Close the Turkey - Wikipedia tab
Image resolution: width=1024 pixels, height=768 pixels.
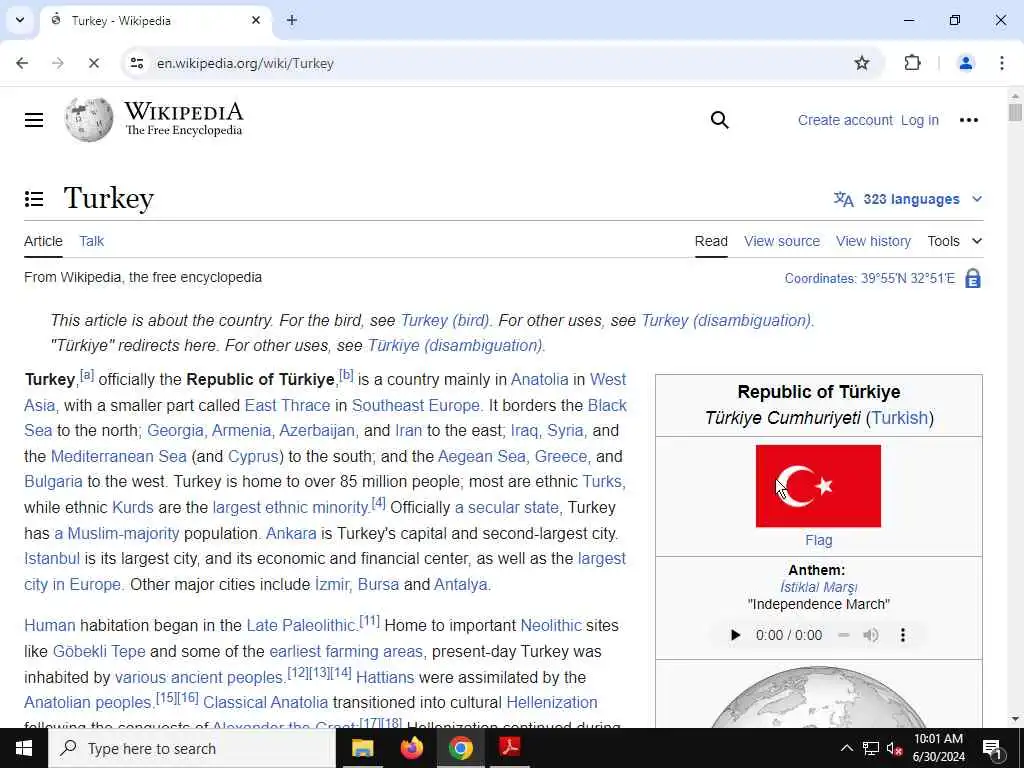256,20
